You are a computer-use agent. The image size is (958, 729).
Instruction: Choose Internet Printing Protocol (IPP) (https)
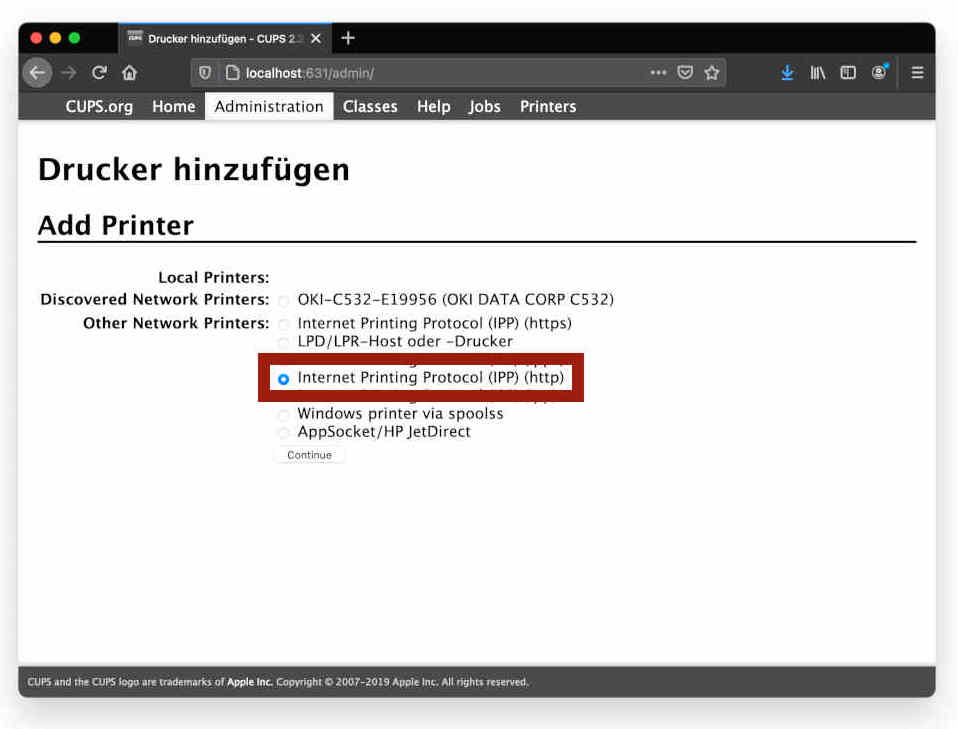tap(284, 325)
